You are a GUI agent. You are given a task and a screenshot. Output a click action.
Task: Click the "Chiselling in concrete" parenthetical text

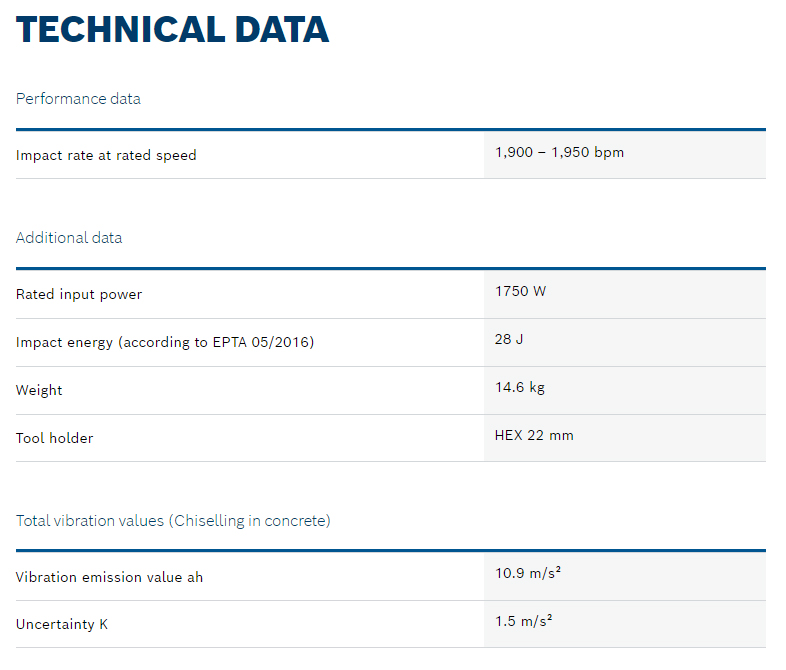[x=250, y=521]
